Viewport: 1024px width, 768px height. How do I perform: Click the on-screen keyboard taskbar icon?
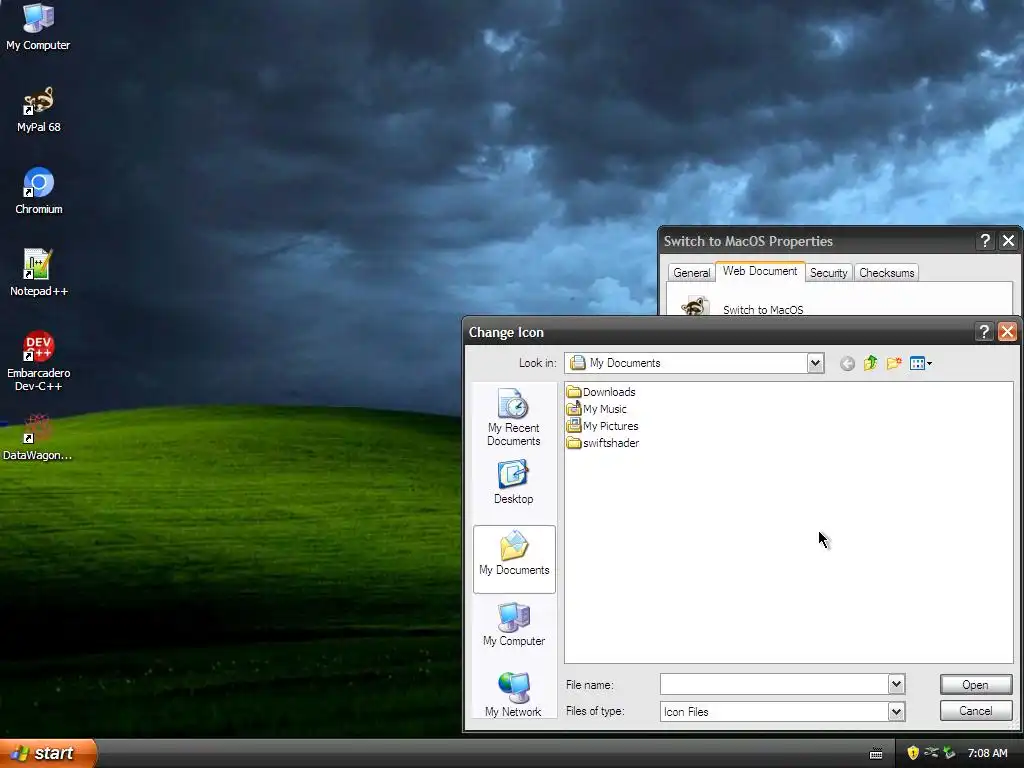(x=876, y=754)
